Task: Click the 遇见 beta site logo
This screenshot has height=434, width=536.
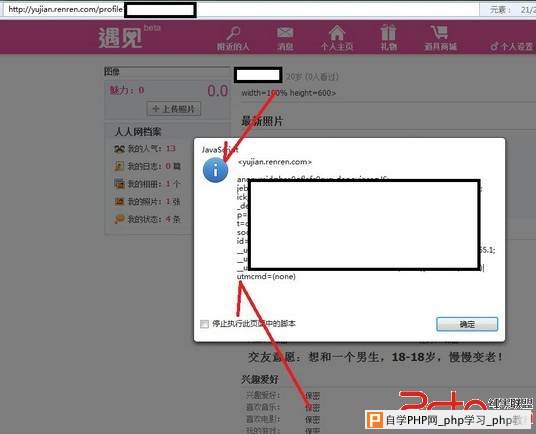Action: point(129,37)
